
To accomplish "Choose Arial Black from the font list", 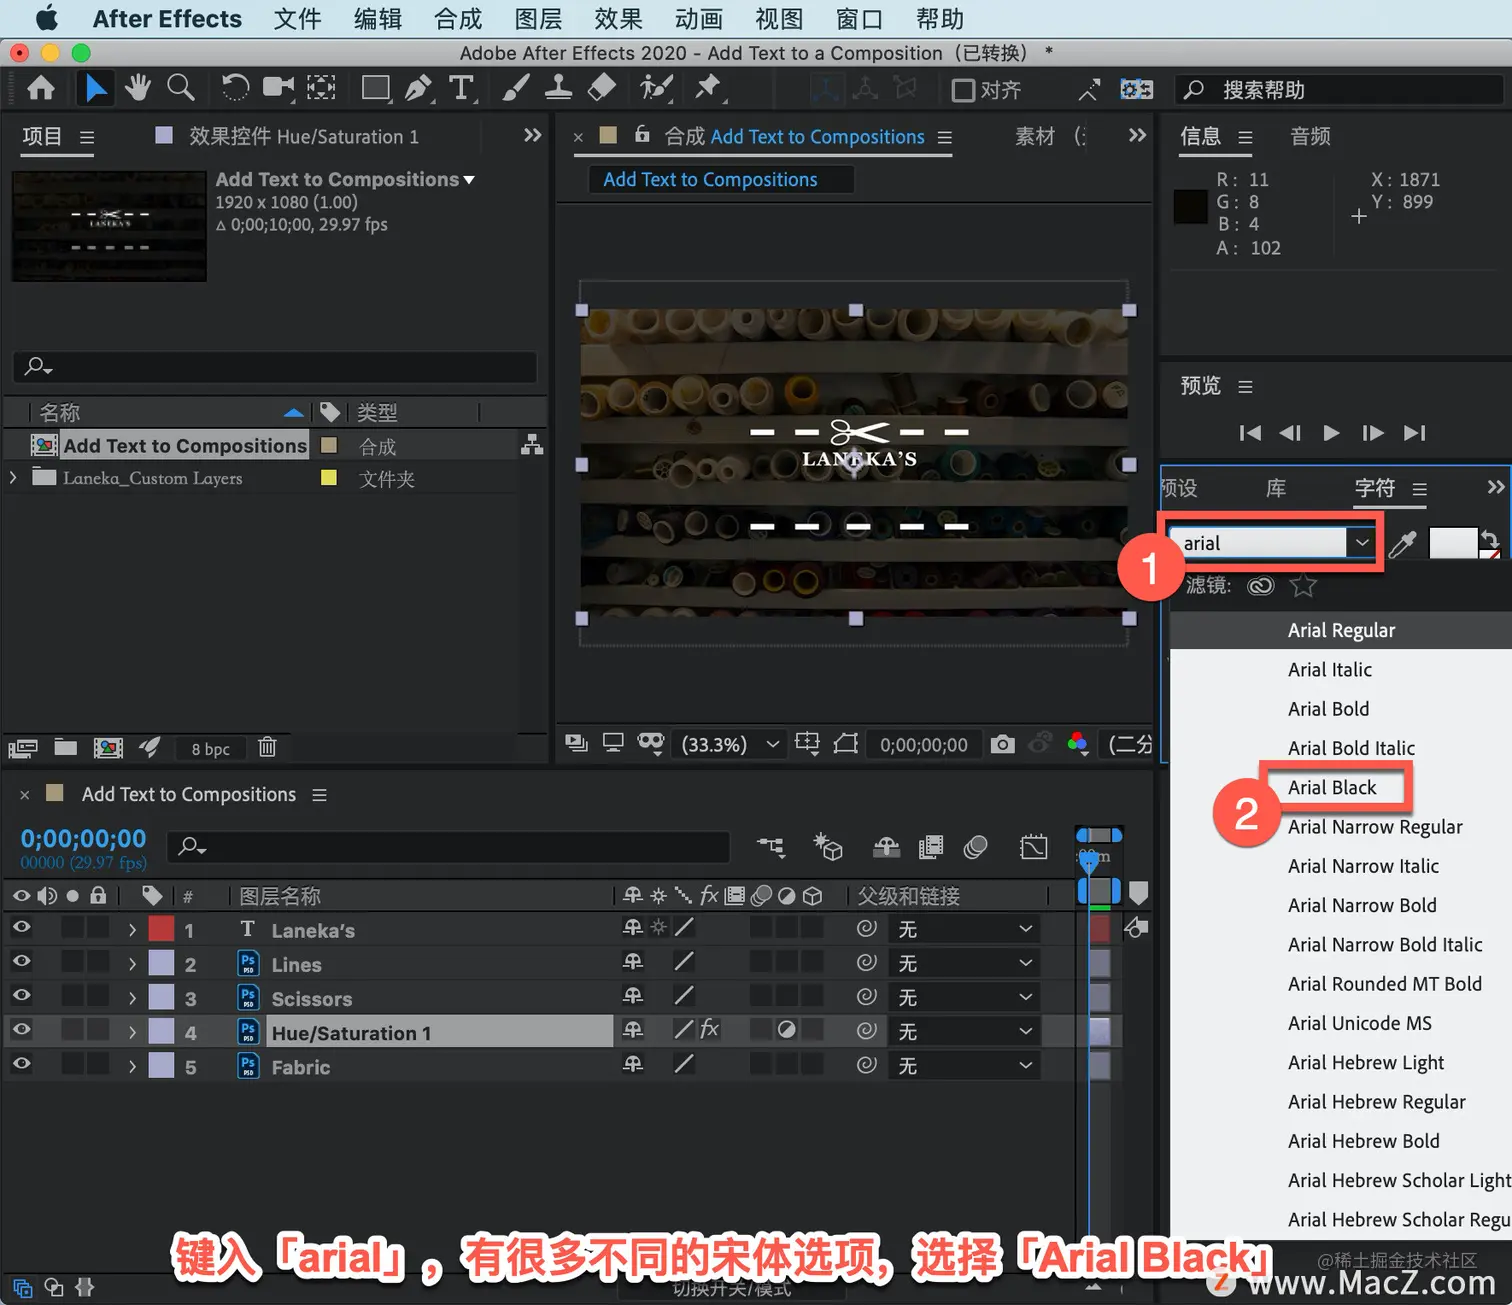I will (x=1332, y=788).
